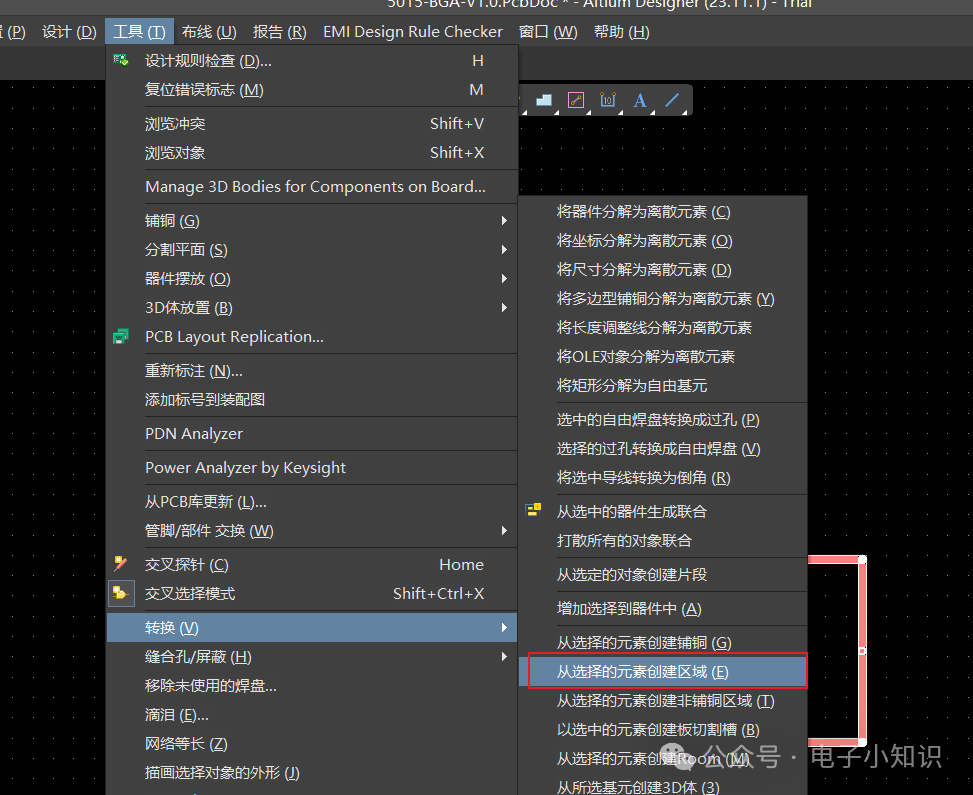This screenshot has width=973, height=795.
Task: Expand the 铺铜 (G) submenu
Action: click(x=312, y=220)
